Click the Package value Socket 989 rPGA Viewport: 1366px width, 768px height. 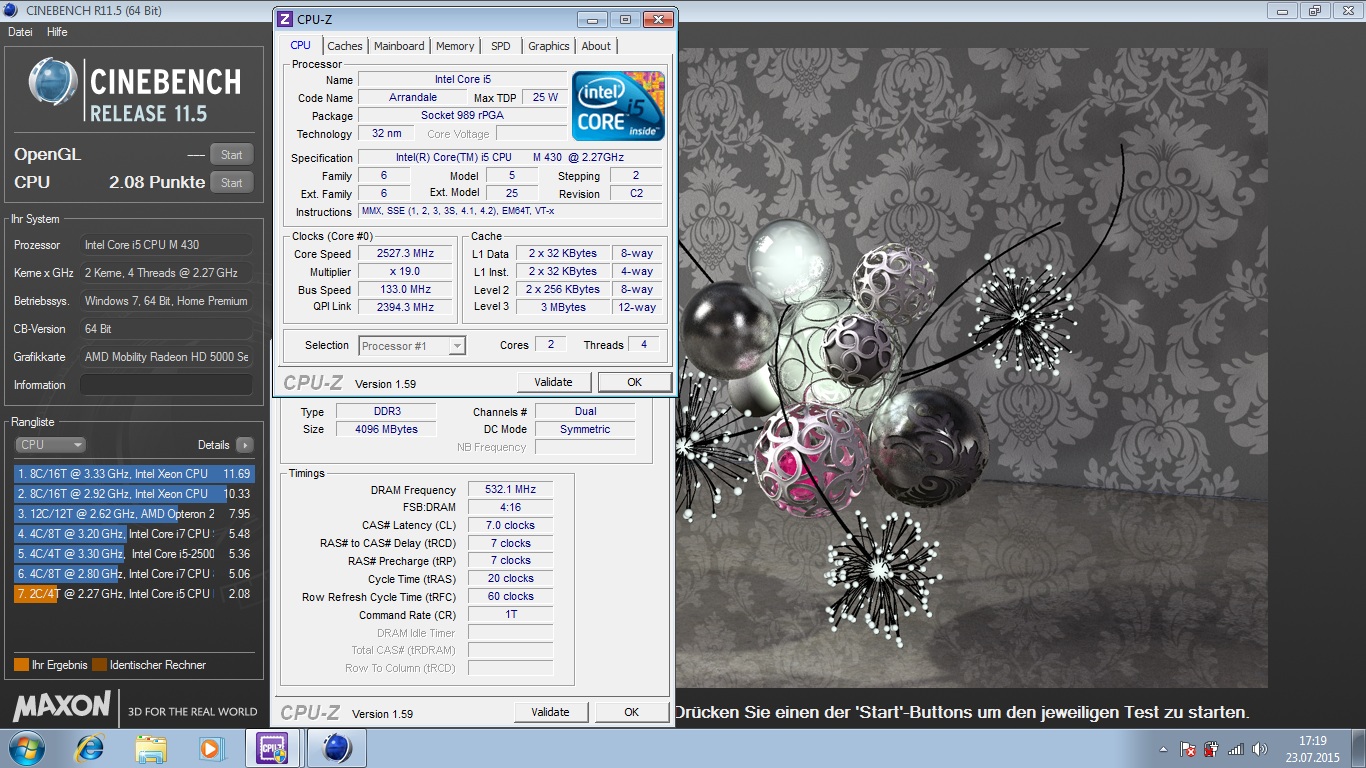462,116
